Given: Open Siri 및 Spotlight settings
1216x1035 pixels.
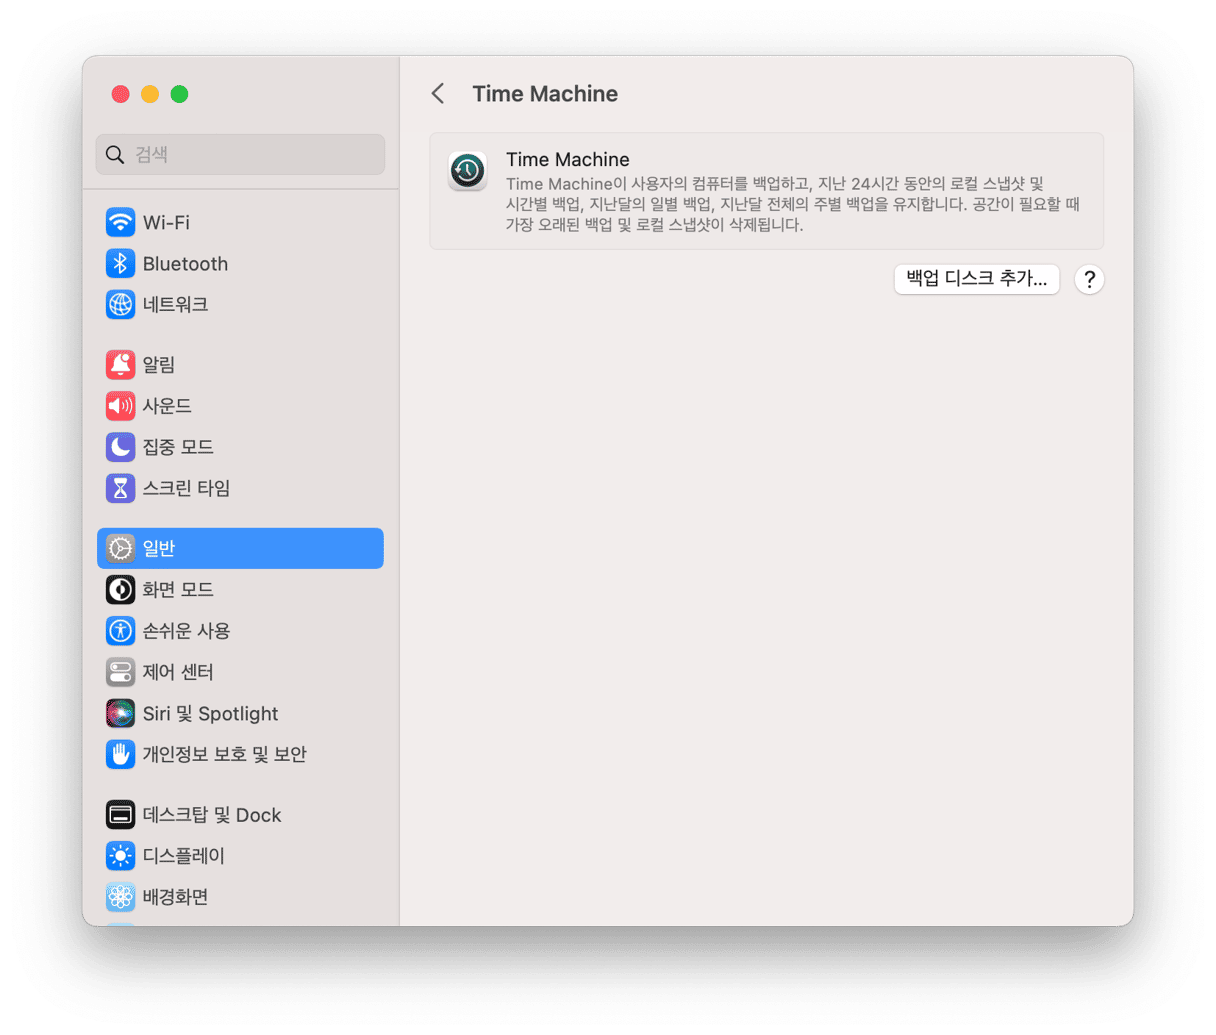Looking at the screenshot, I should coord(210,713).
